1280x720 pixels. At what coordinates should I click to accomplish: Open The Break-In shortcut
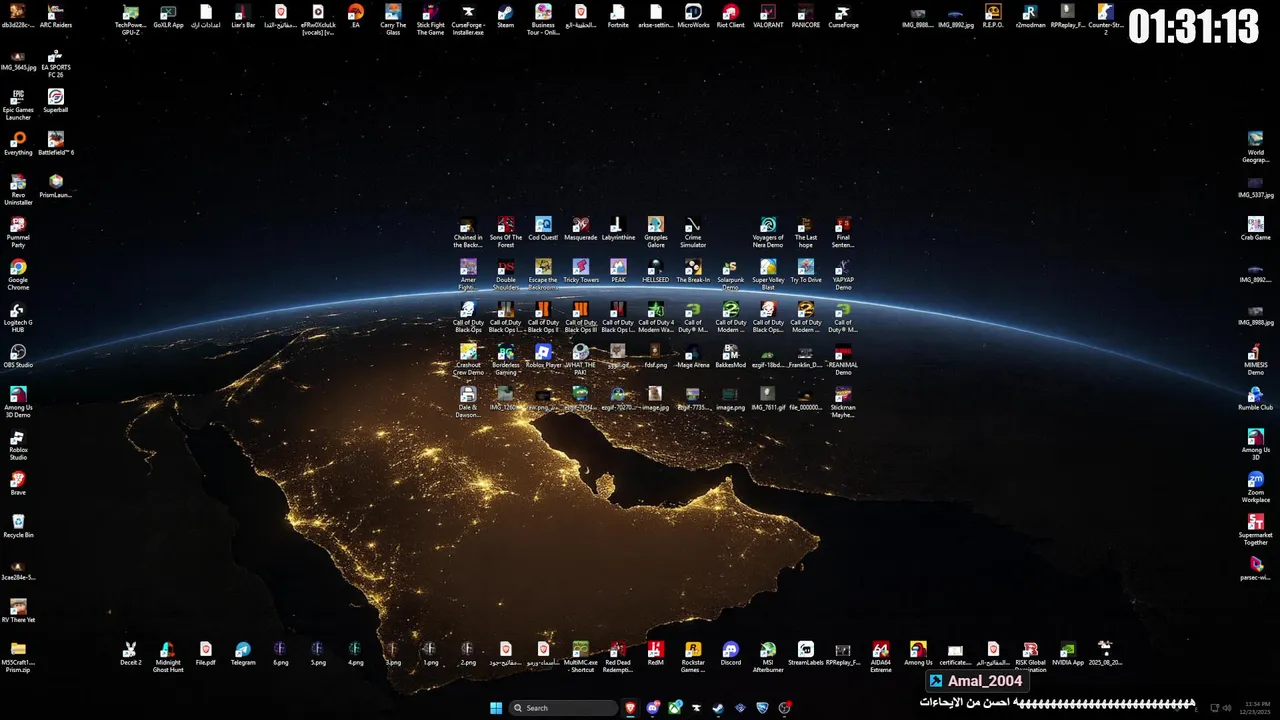point(693,271)
